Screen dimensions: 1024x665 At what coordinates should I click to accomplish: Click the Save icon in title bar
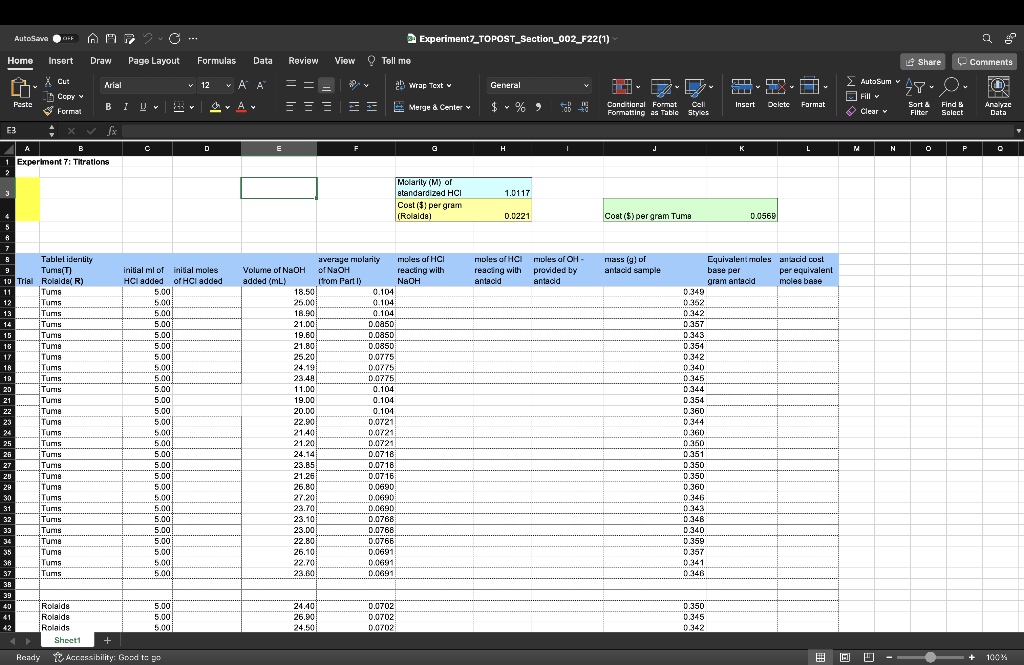(110, 40)
